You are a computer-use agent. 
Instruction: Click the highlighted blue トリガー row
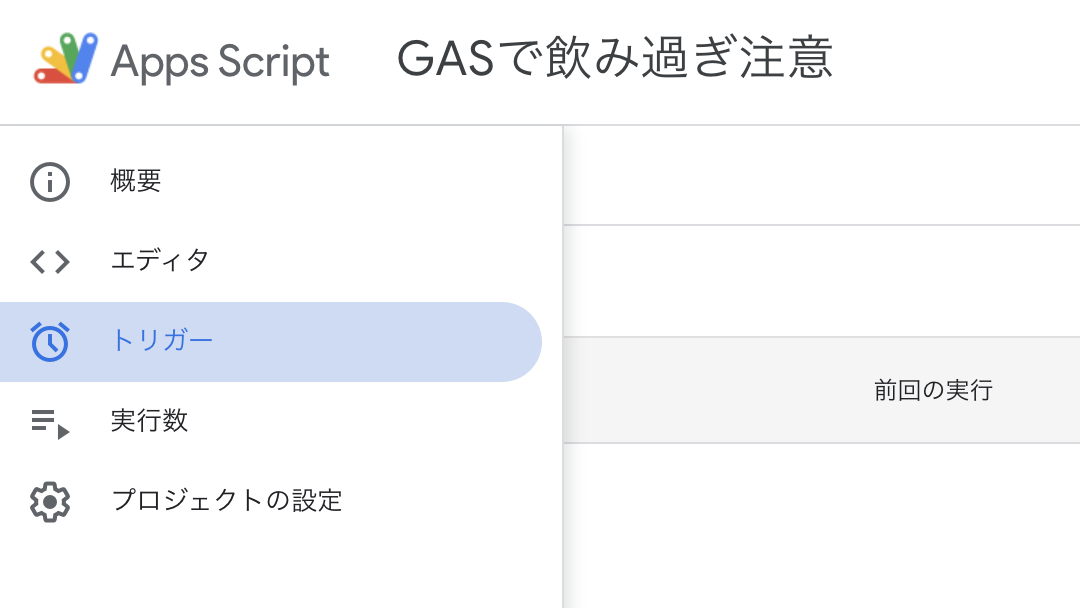(270, 341)
